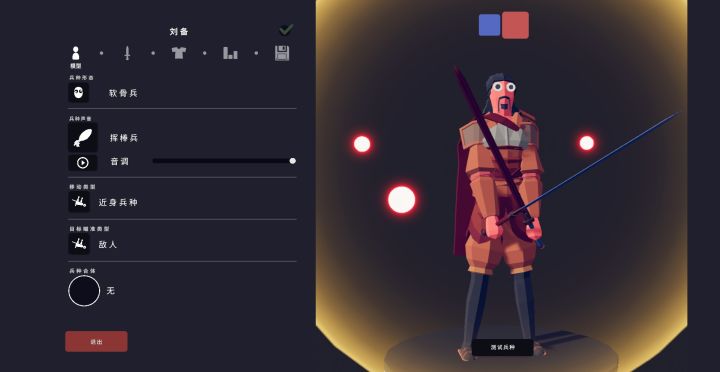This screenshot has height=372, width=720.
Task: Click the large glowing orb near the character's hands
Action: point(402,200)
